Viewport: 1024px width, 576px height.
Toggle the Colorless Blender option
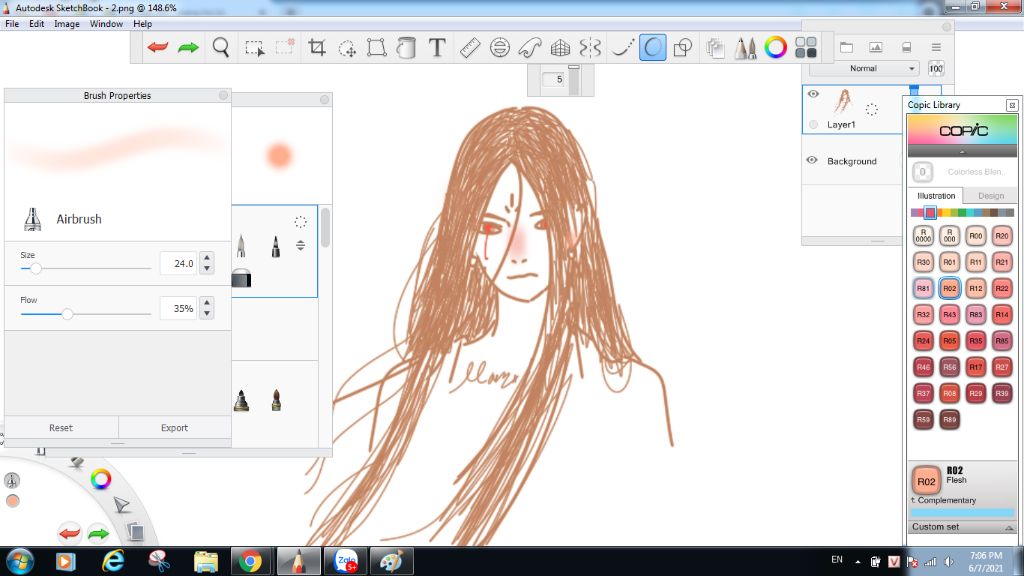click(x=963, y=172)
